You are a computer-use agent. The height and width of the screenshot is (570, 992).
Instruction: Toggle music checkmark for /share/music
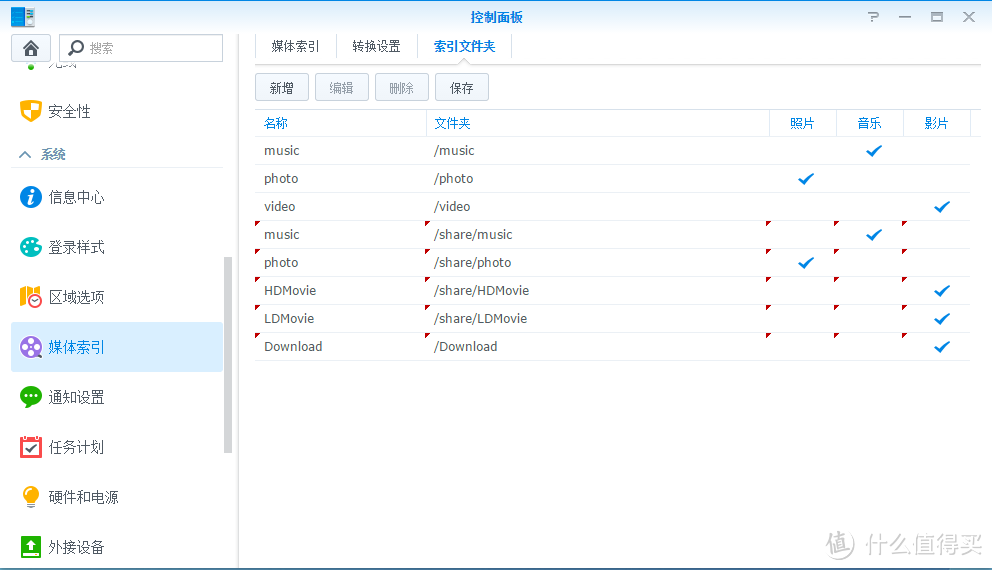click(874, 235)
